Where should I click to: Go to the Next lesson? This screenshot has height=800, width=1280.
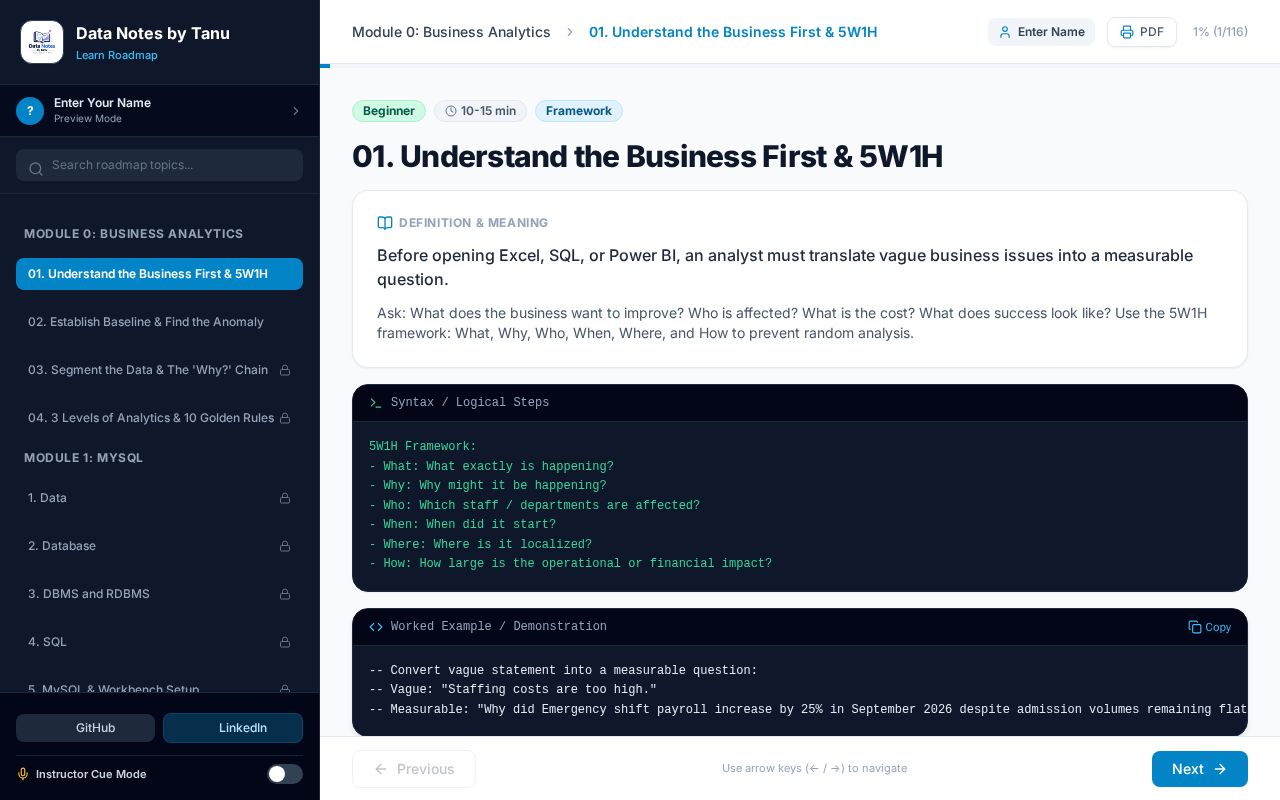click(1200, 769)
